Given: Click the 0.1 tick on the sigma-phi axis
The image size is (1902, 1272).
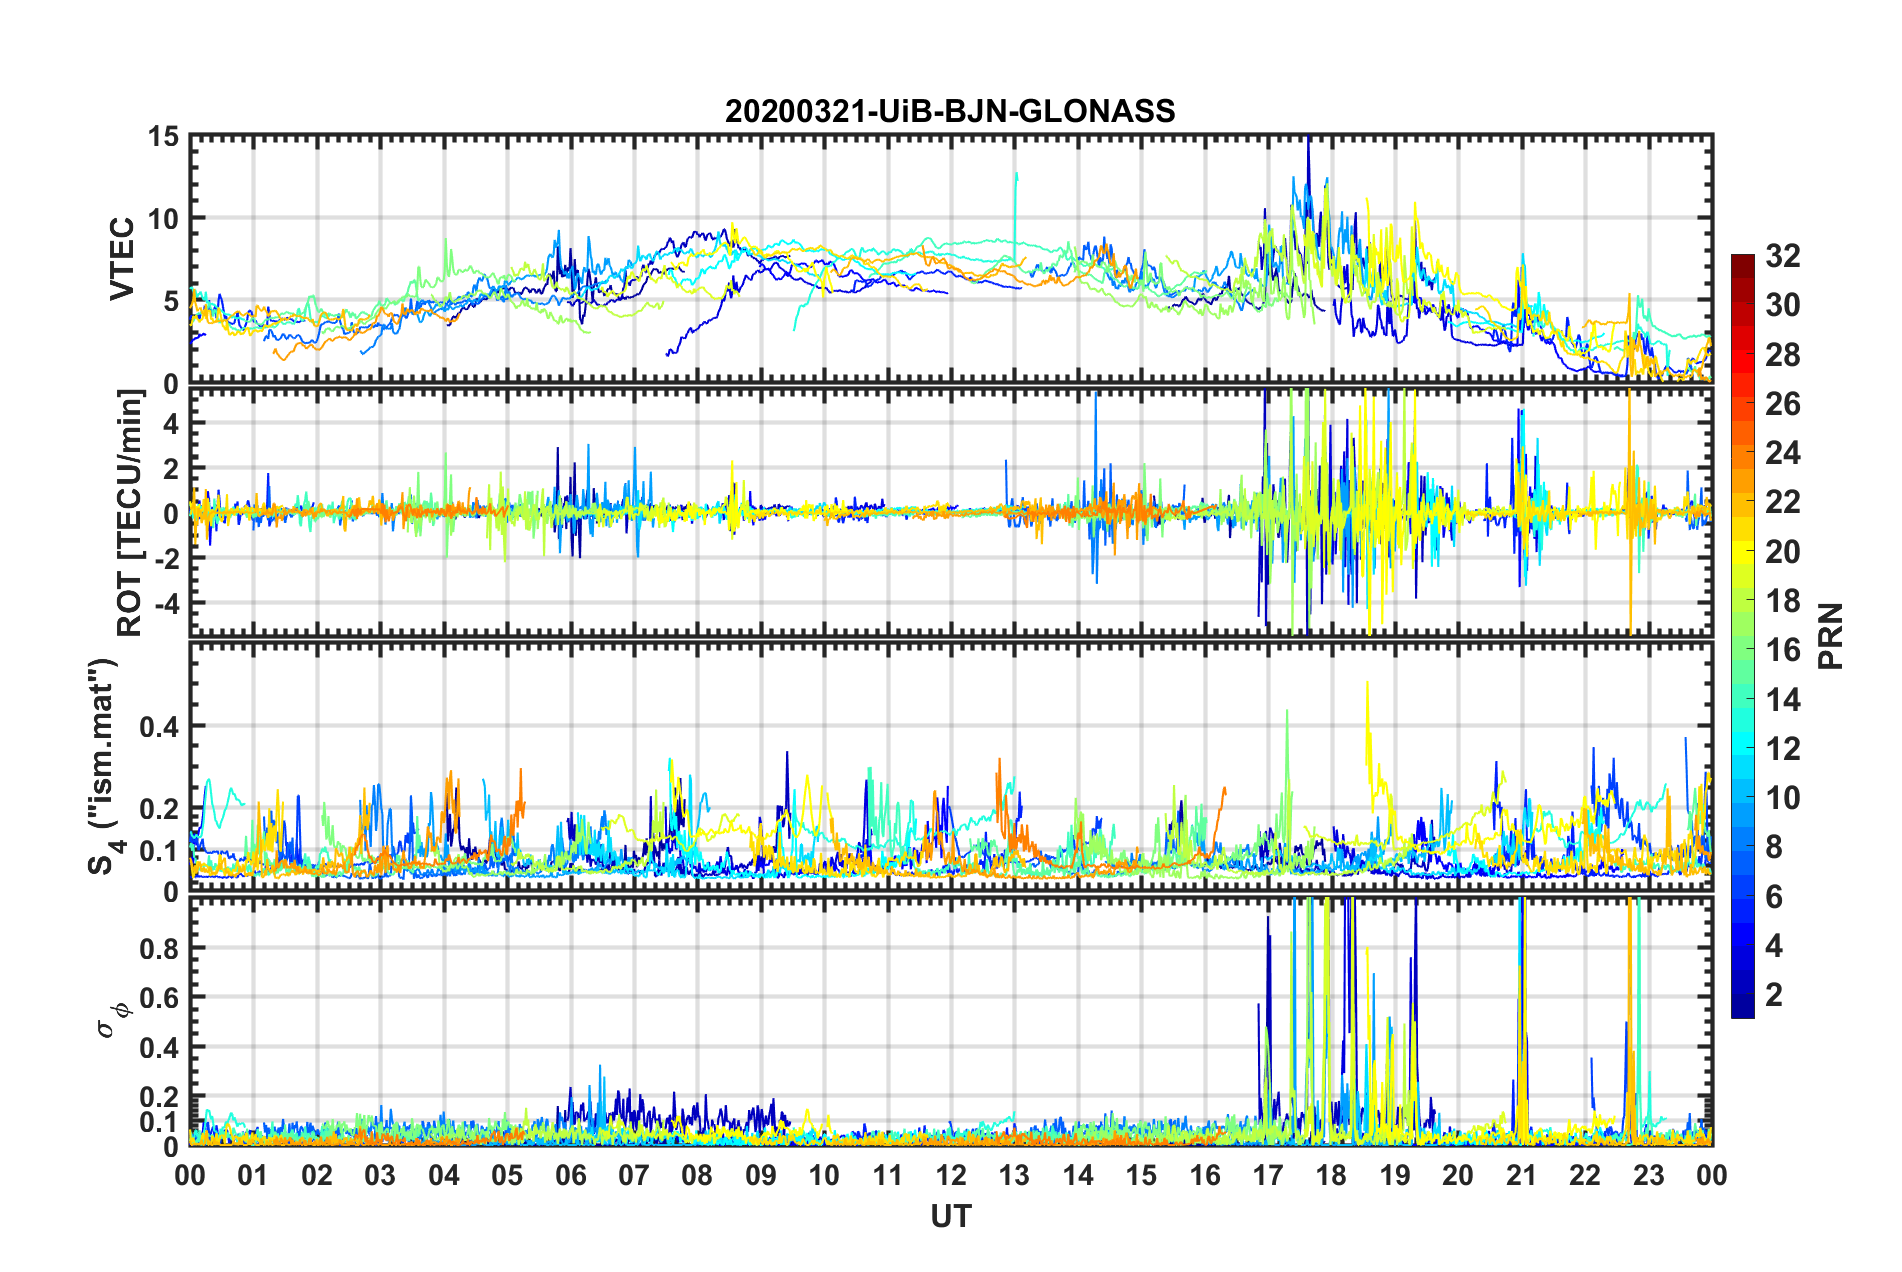Looking at the screenshot, I should [159, 1122].
